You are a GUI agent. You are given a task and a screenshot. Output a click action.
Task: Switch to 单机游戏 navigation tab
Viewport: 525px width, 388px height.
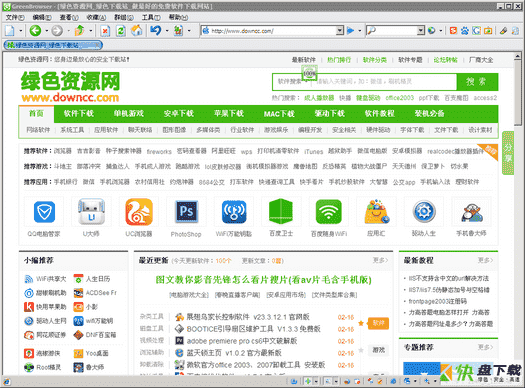pyautogui.click(x=129, y=113)
